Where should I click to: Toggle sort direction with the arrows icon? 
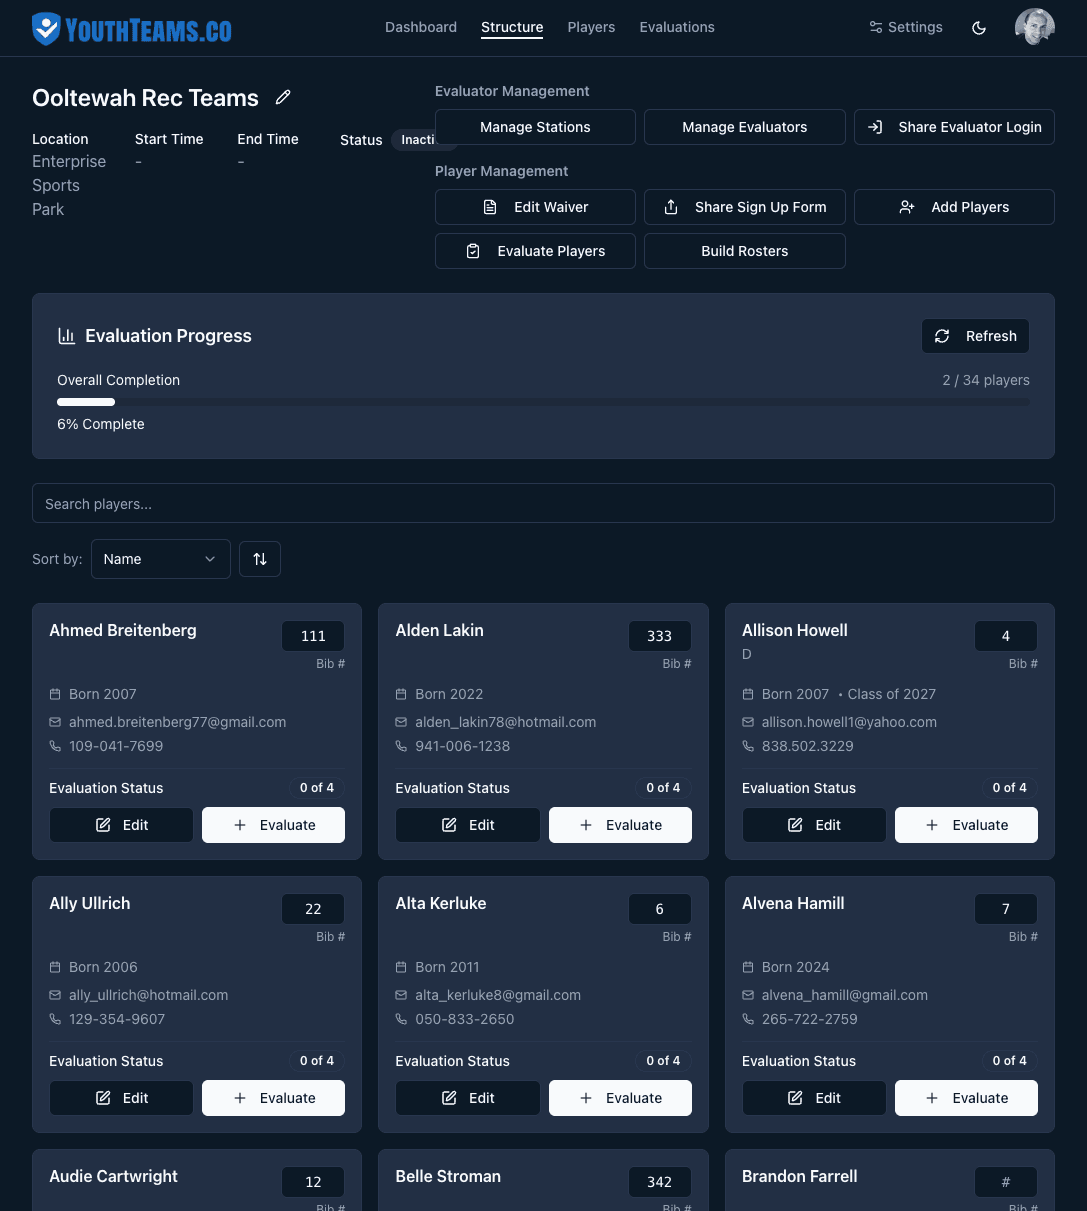pyautogui.click(x=260, y=559)
